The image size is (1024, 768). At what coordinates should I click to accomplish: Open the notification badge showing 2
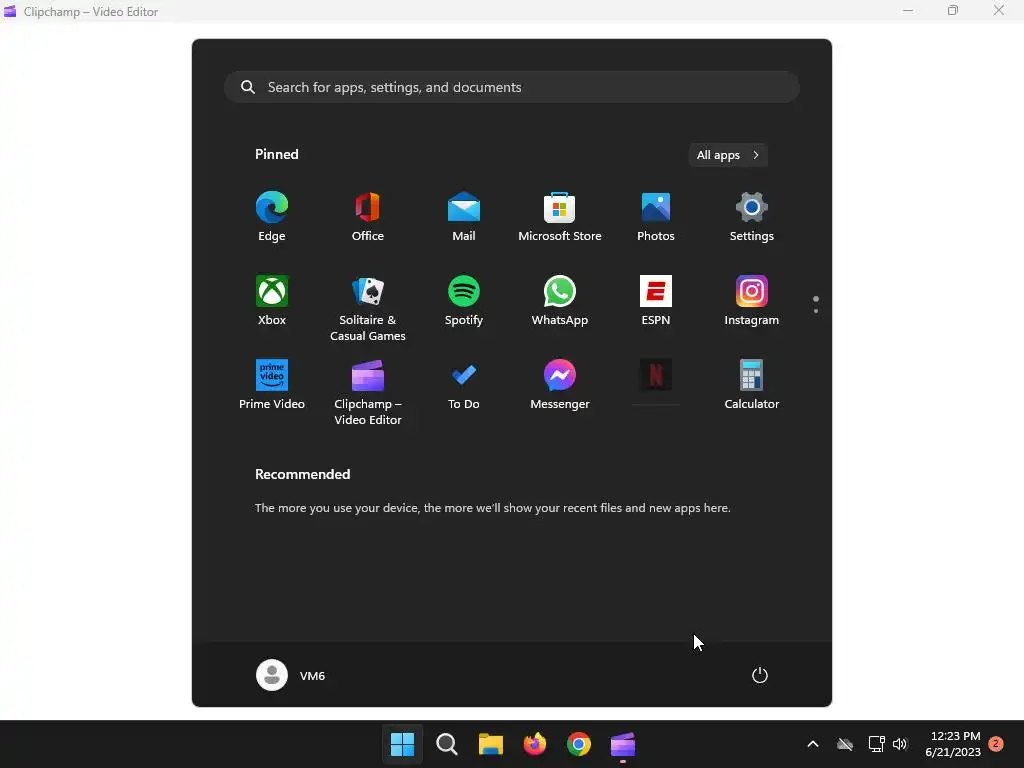pos(996,744)
